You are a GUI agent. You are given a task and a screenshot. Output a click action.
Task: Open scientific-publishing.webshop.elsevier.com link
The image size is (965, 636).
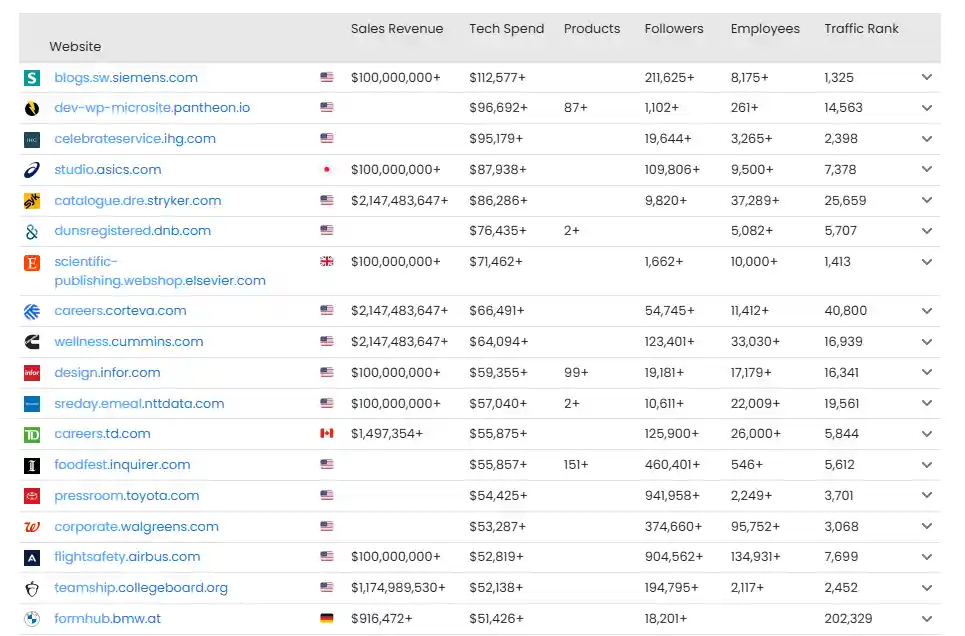(x=160, y=271)
